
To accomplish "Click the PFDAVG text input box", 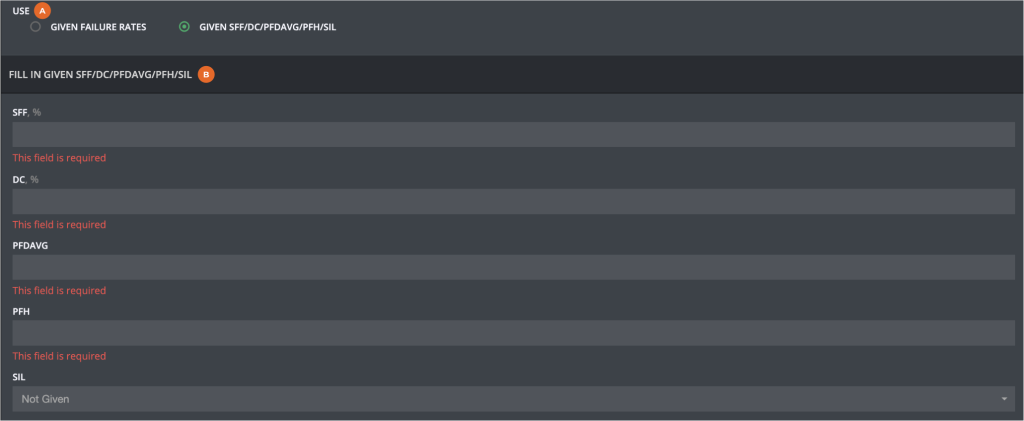I will tap(511, 267).
